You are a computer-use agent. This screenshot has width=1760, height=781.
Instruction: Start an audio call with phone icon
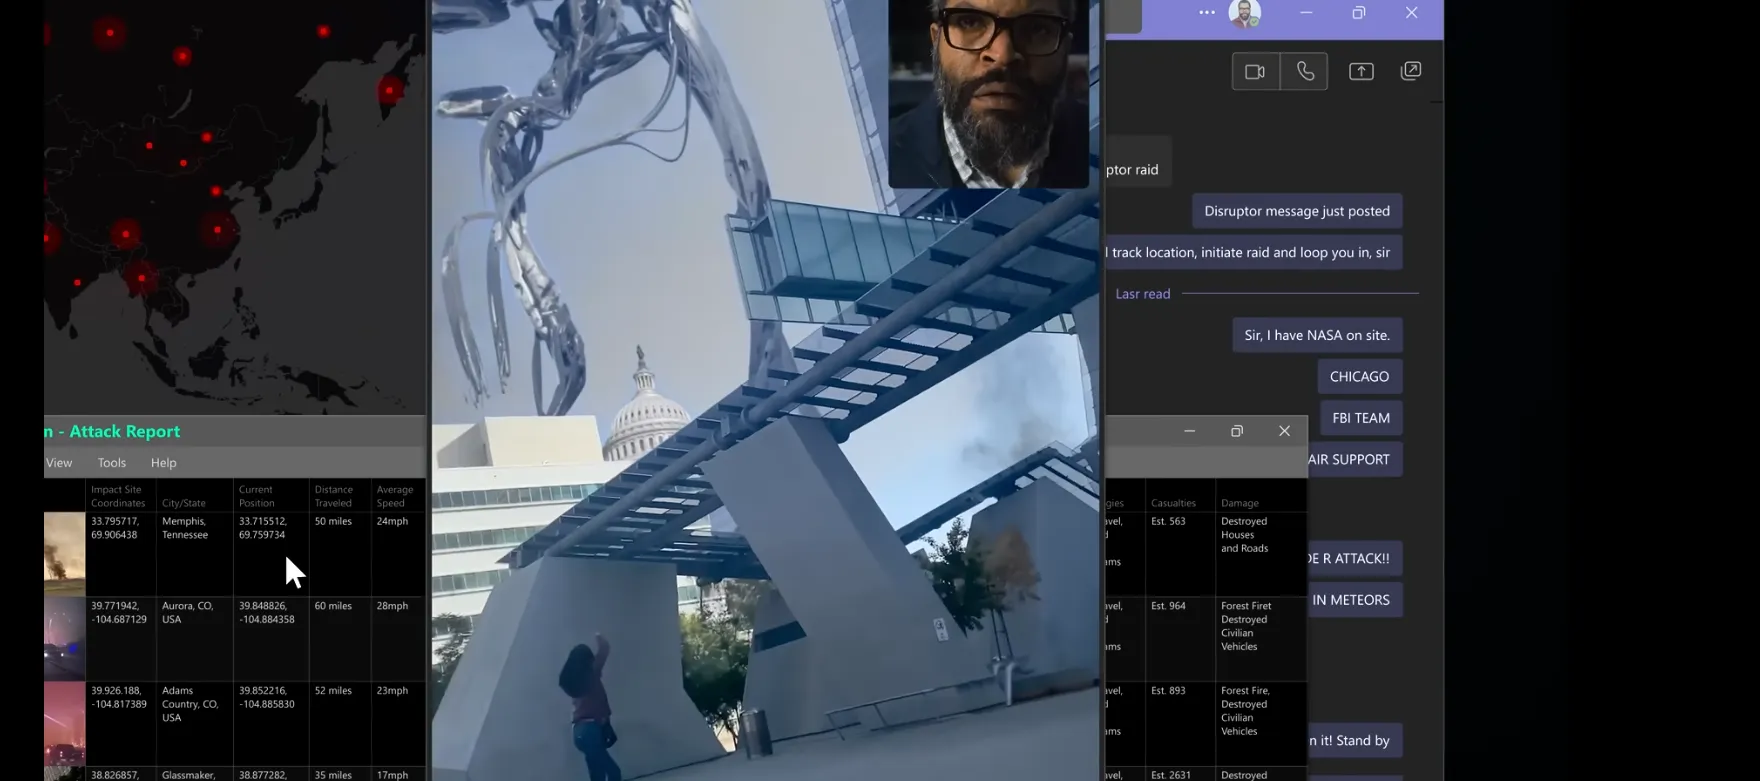click(1305, 72)
